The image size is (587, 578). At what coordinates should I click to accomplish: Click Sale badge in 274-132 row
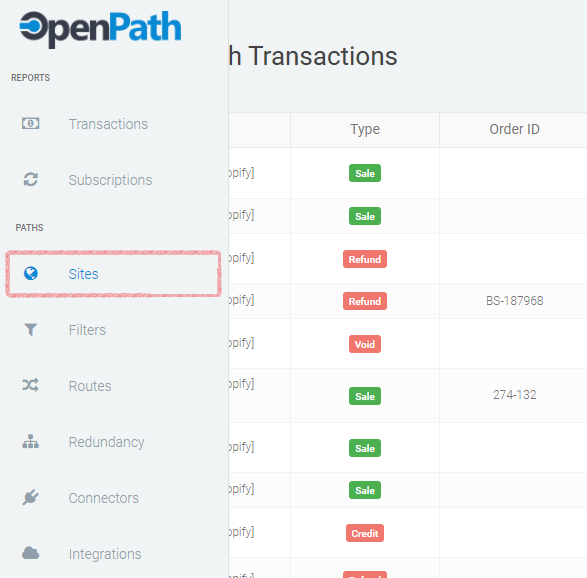pyautogui.click(x=365, y=396)
